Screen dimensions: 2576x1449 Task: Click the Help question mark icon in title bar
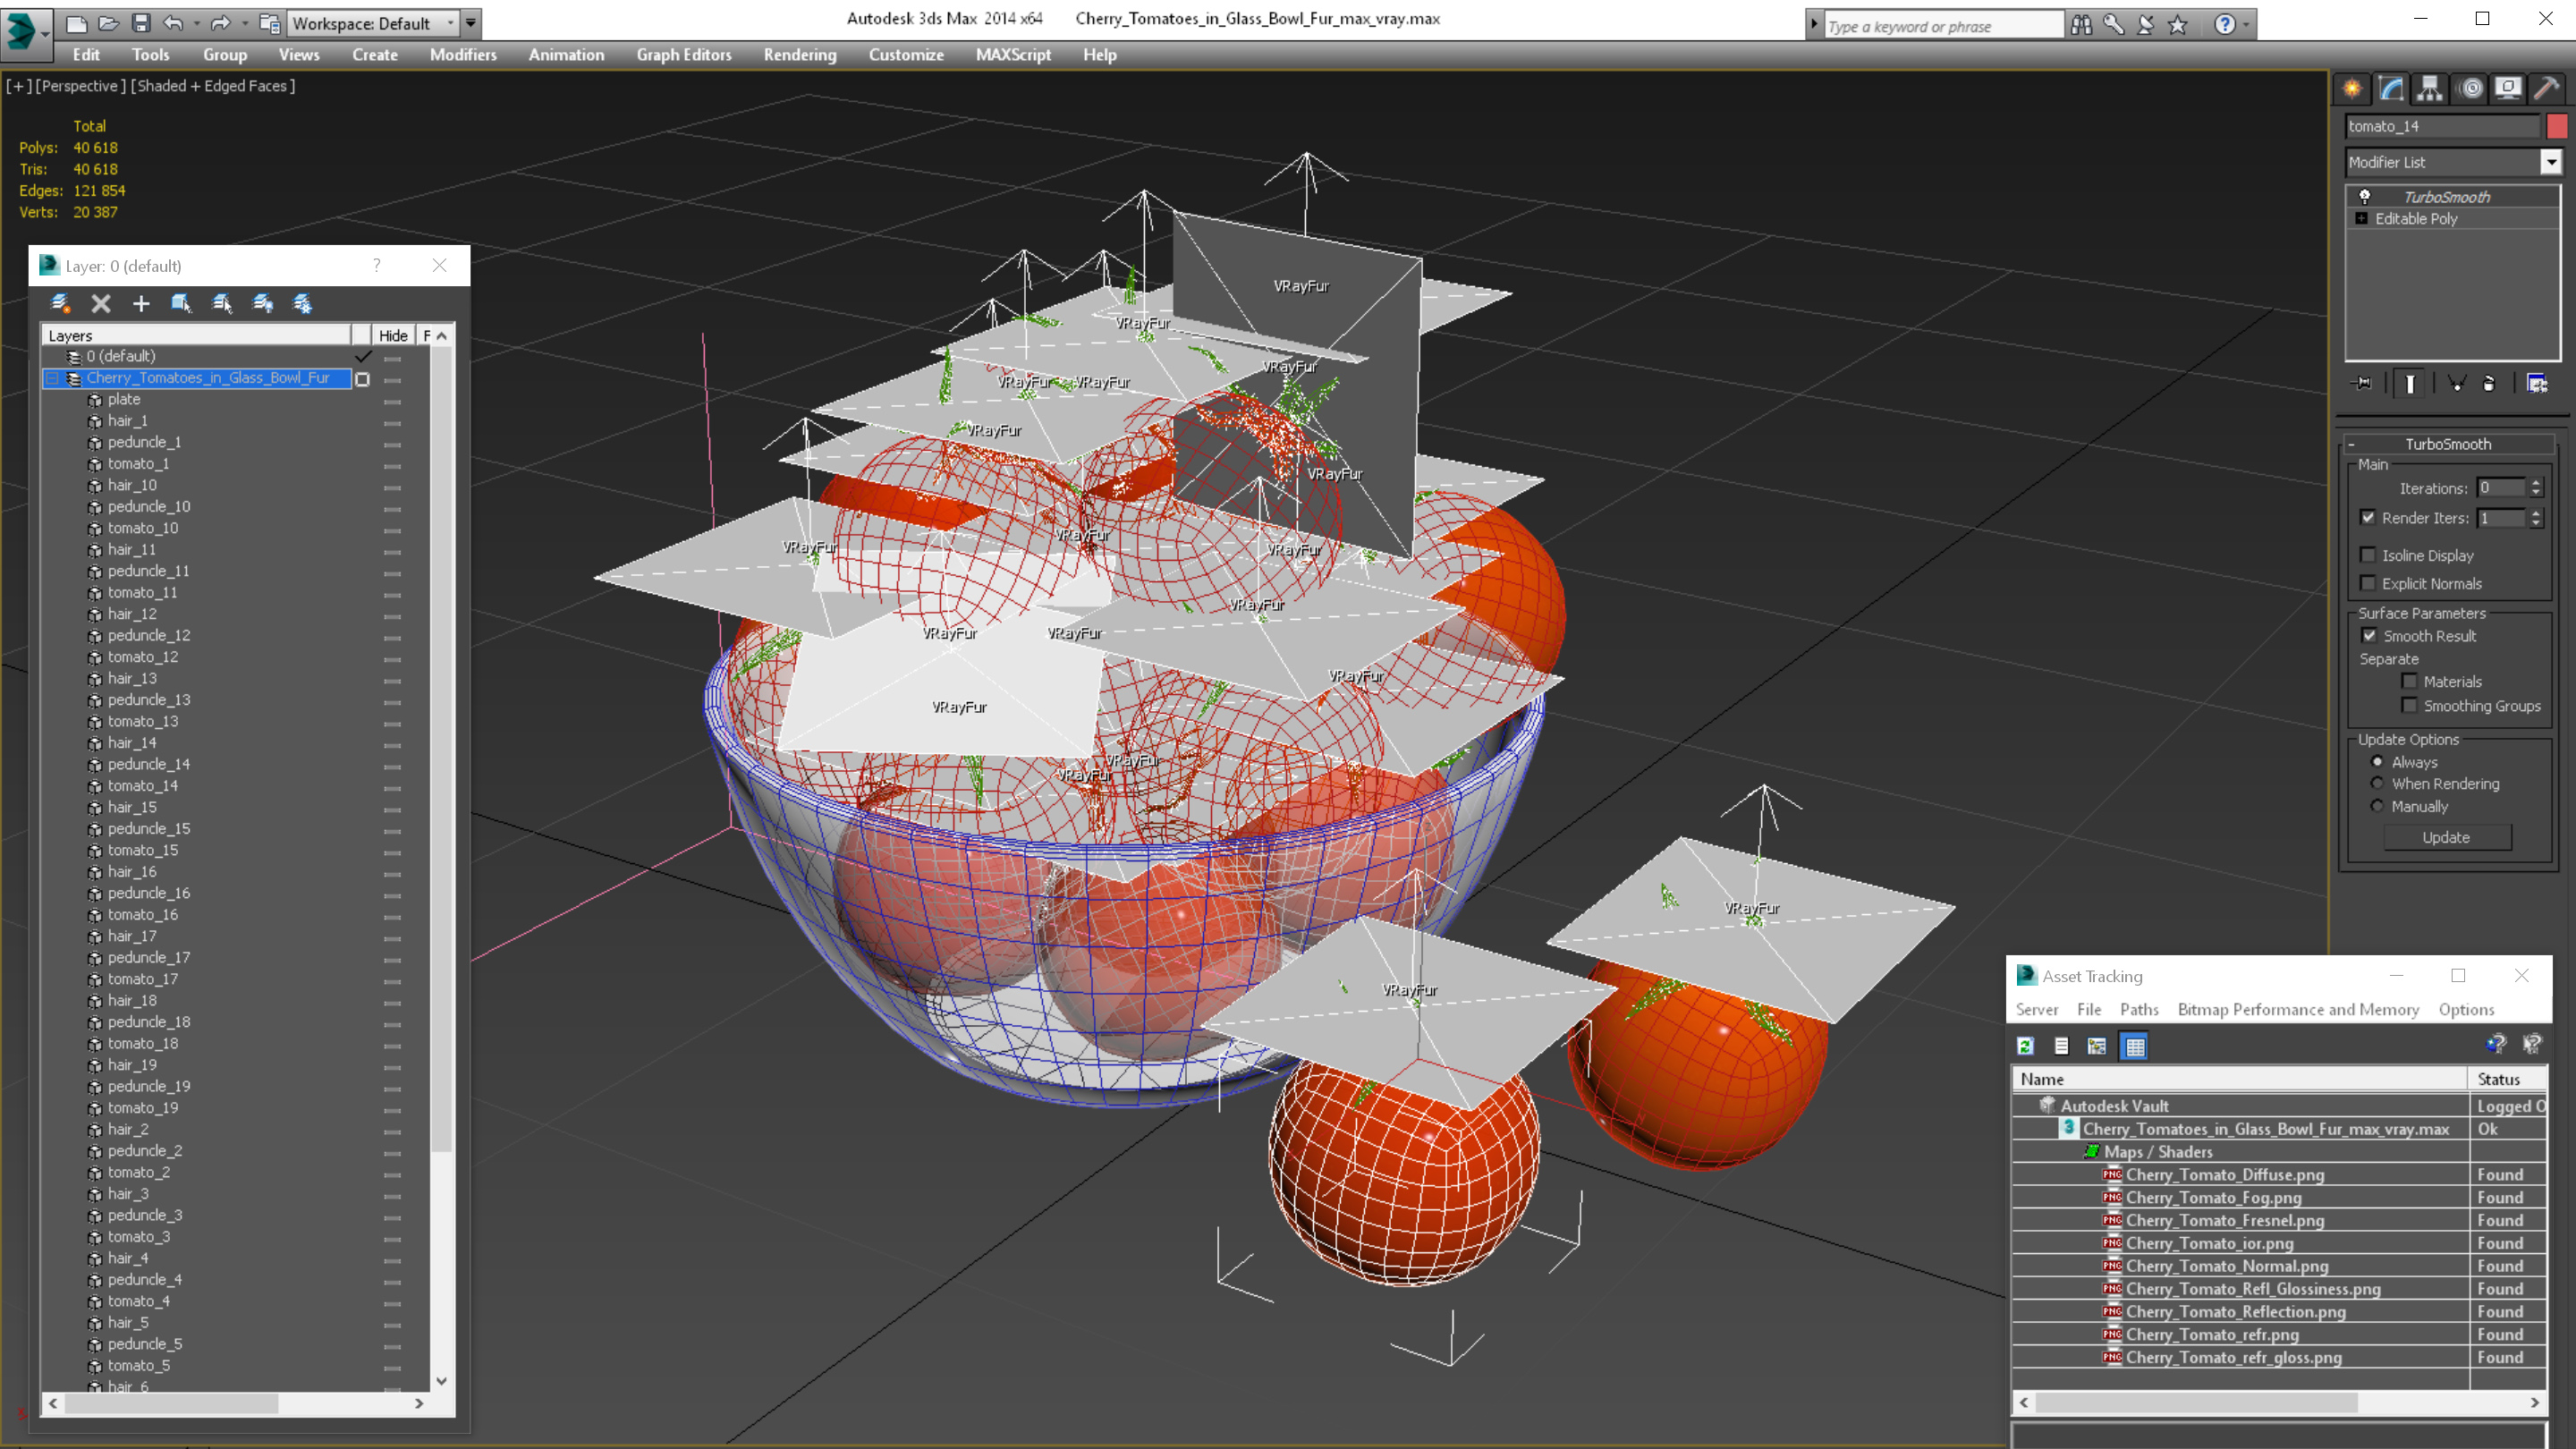pyautogui.click(x=2225, y=25)
